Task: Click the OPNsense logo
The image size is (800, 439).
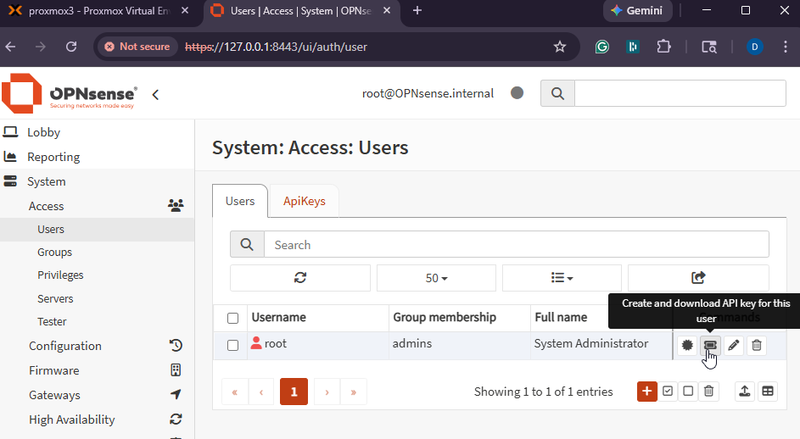Action: (x=70, y=93)
